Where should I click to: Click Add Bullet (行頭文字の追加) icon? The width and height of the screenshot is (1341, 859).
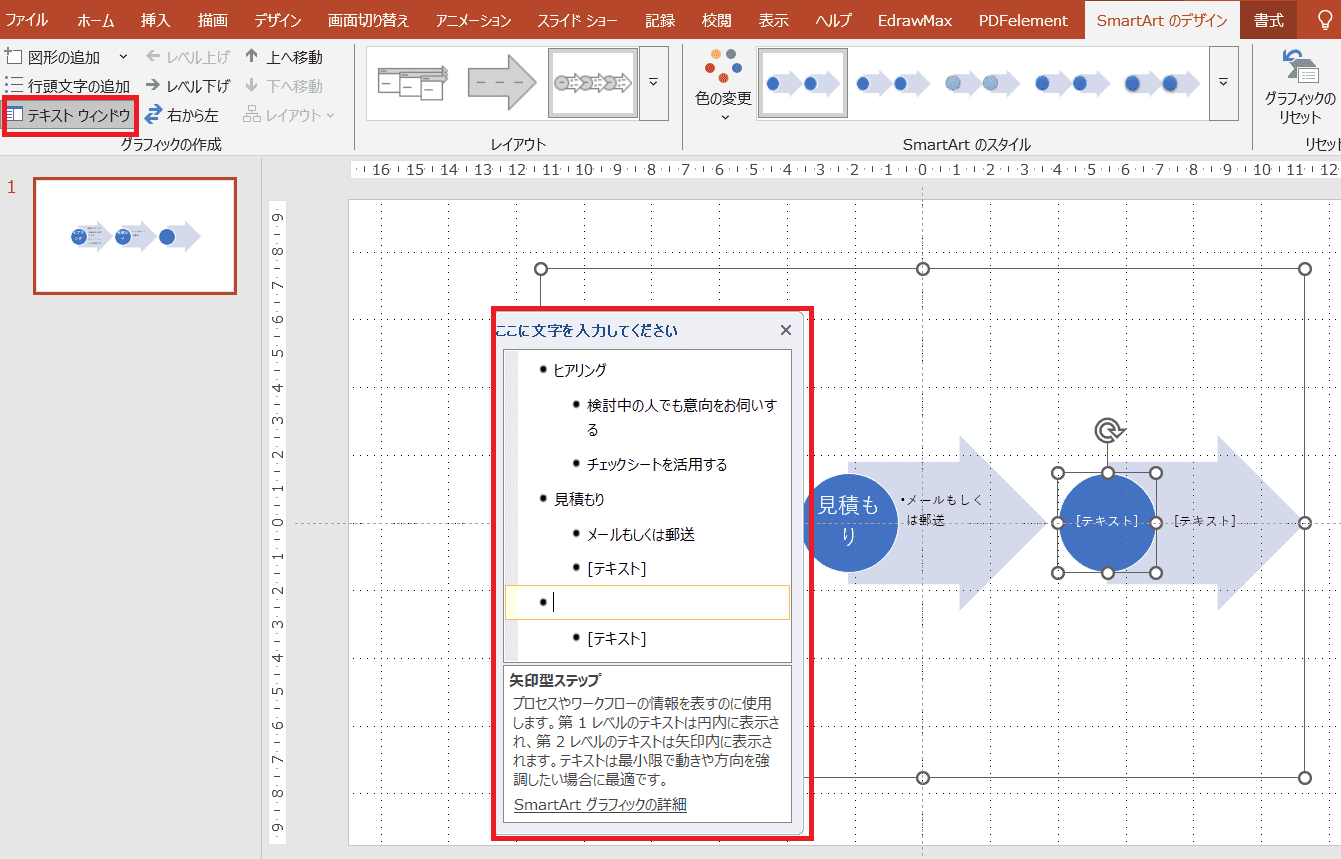[x=14, y=86]
